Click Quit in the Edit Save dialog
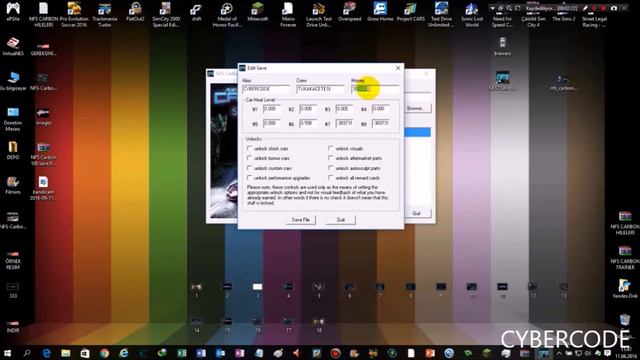Image resolution: width=640 pixels, height=360 pixels. 341,220
